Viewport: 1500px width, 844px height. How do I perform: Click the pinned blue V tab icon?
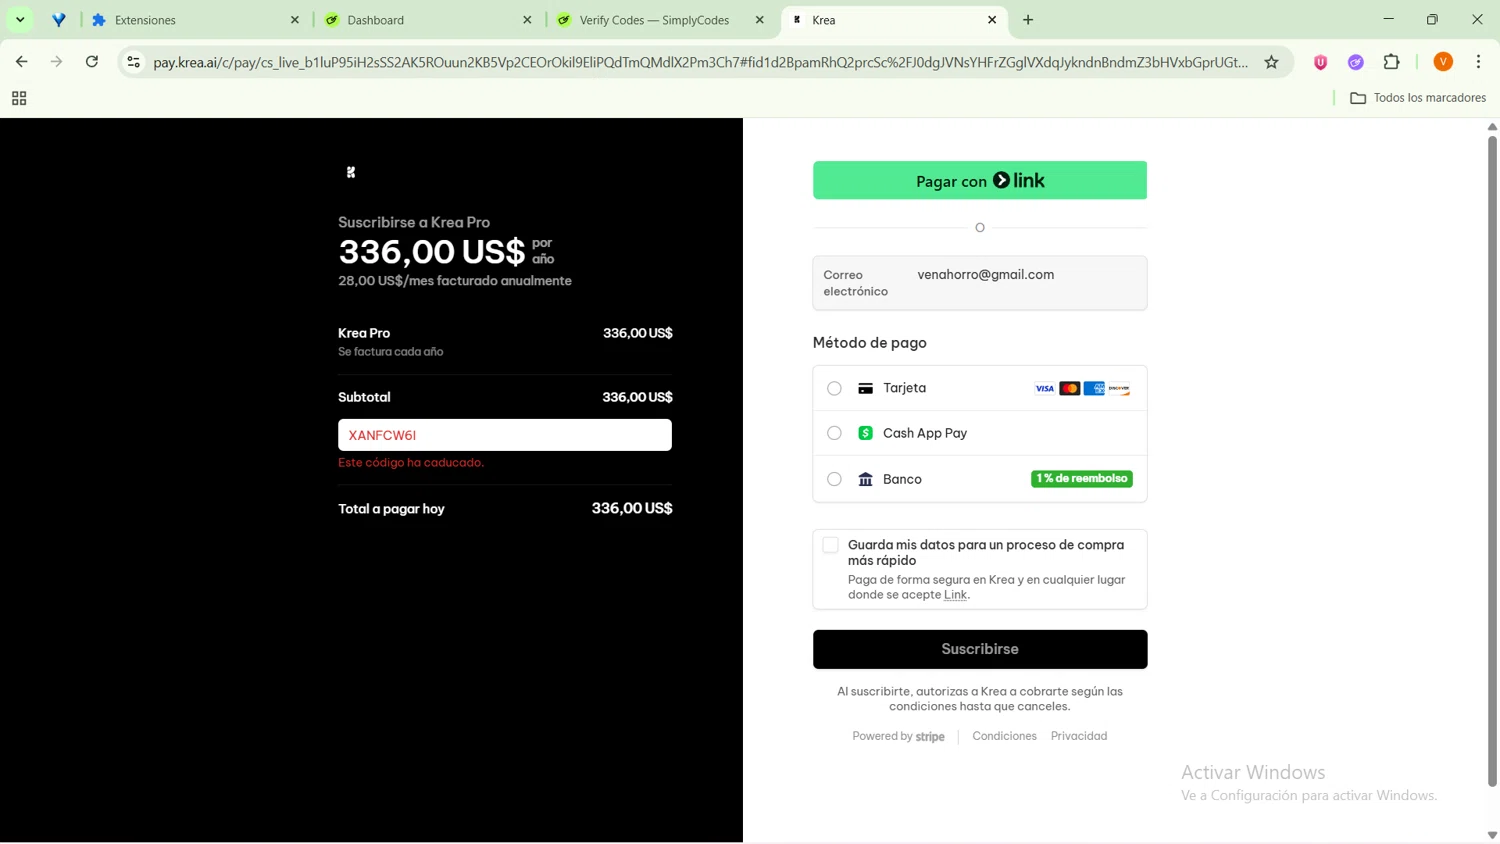pyautogui.click(x=59, y=20)
